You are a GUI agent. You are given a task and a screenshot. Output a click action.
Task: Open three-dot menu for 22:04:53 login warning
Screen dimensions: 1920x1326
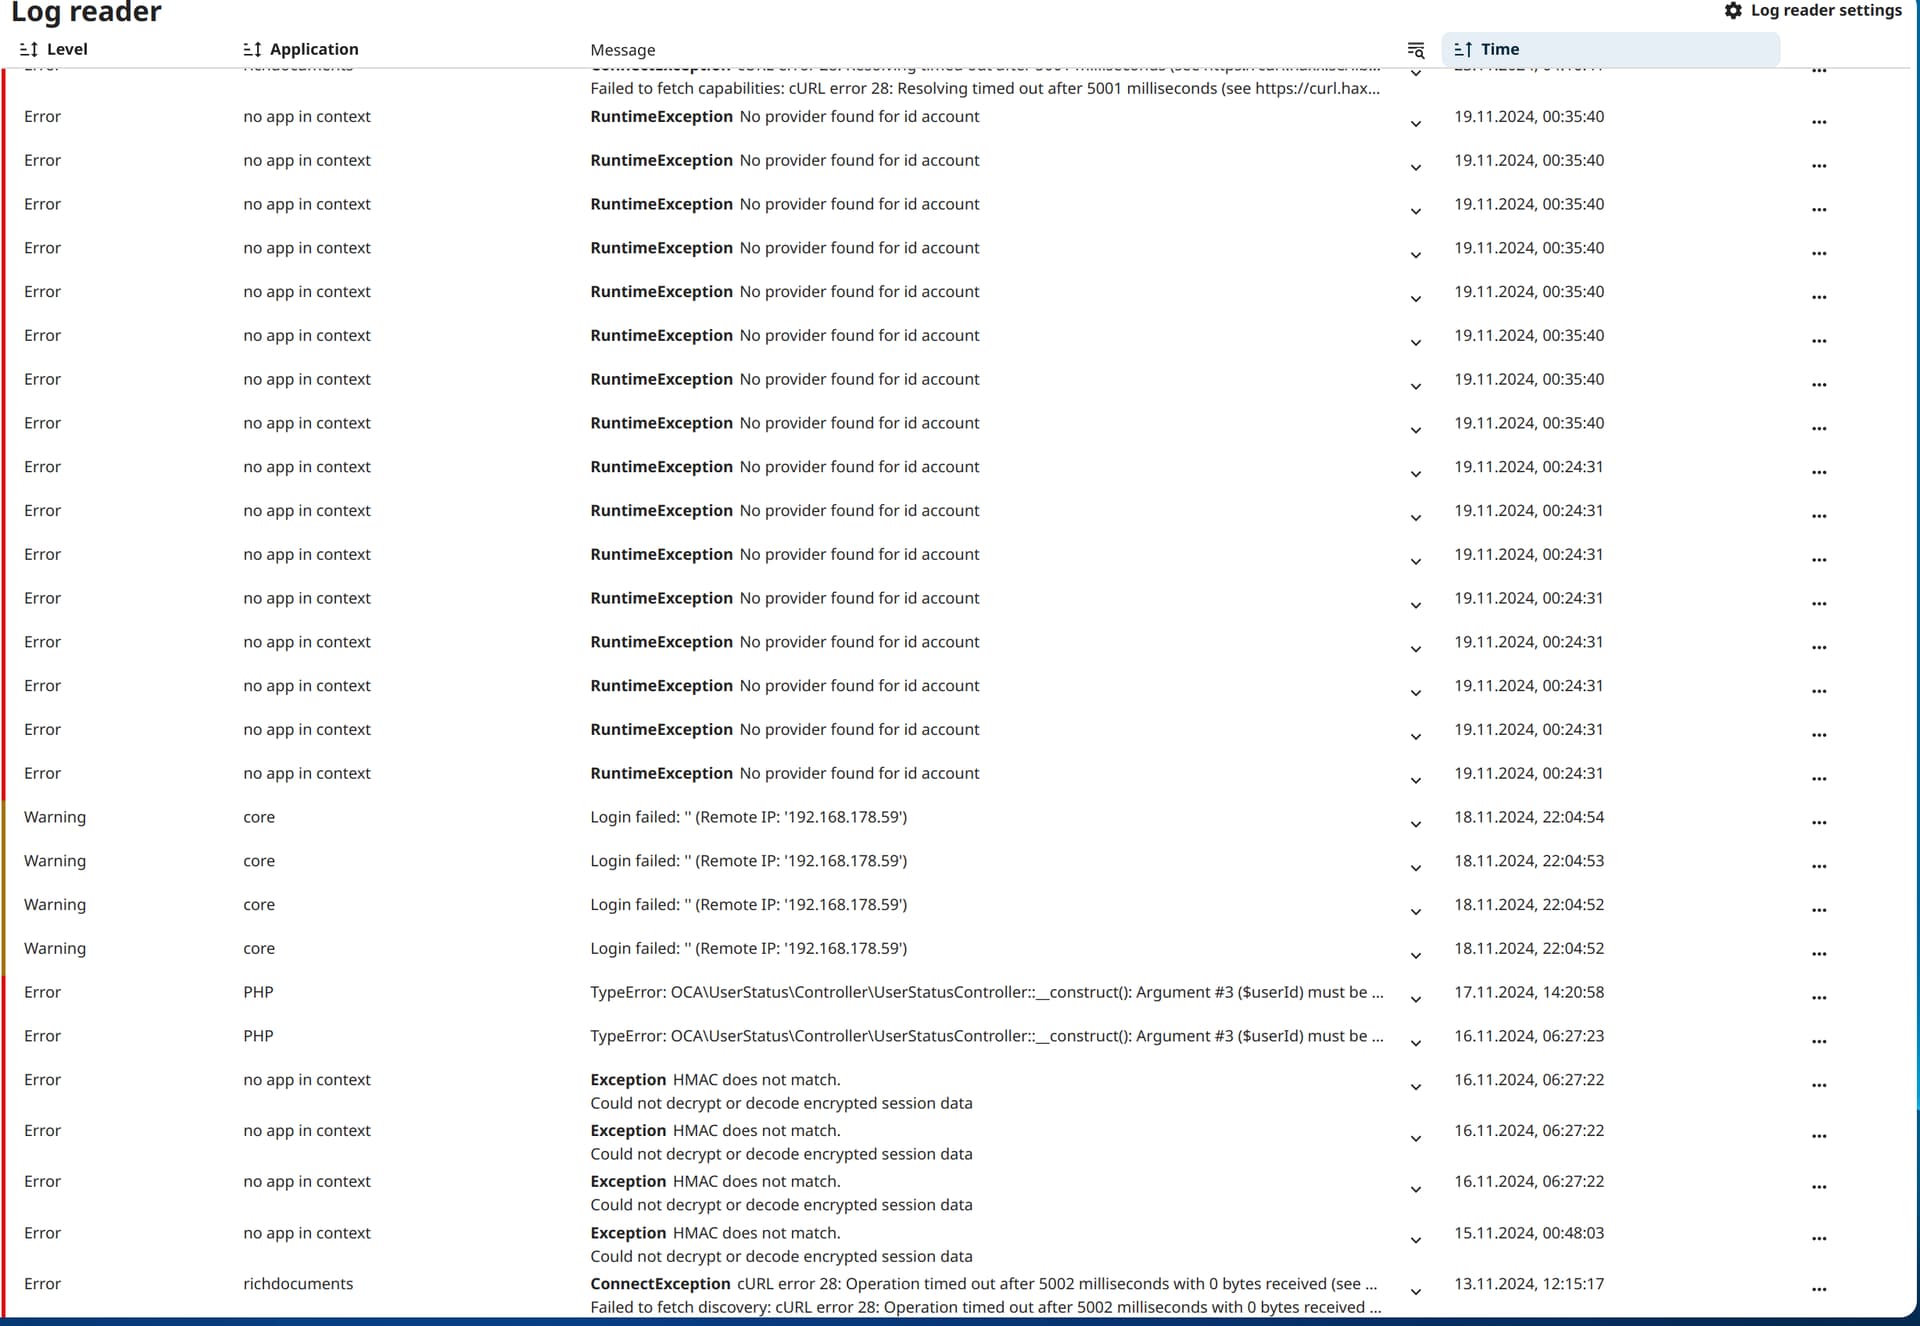[1818, 867]
